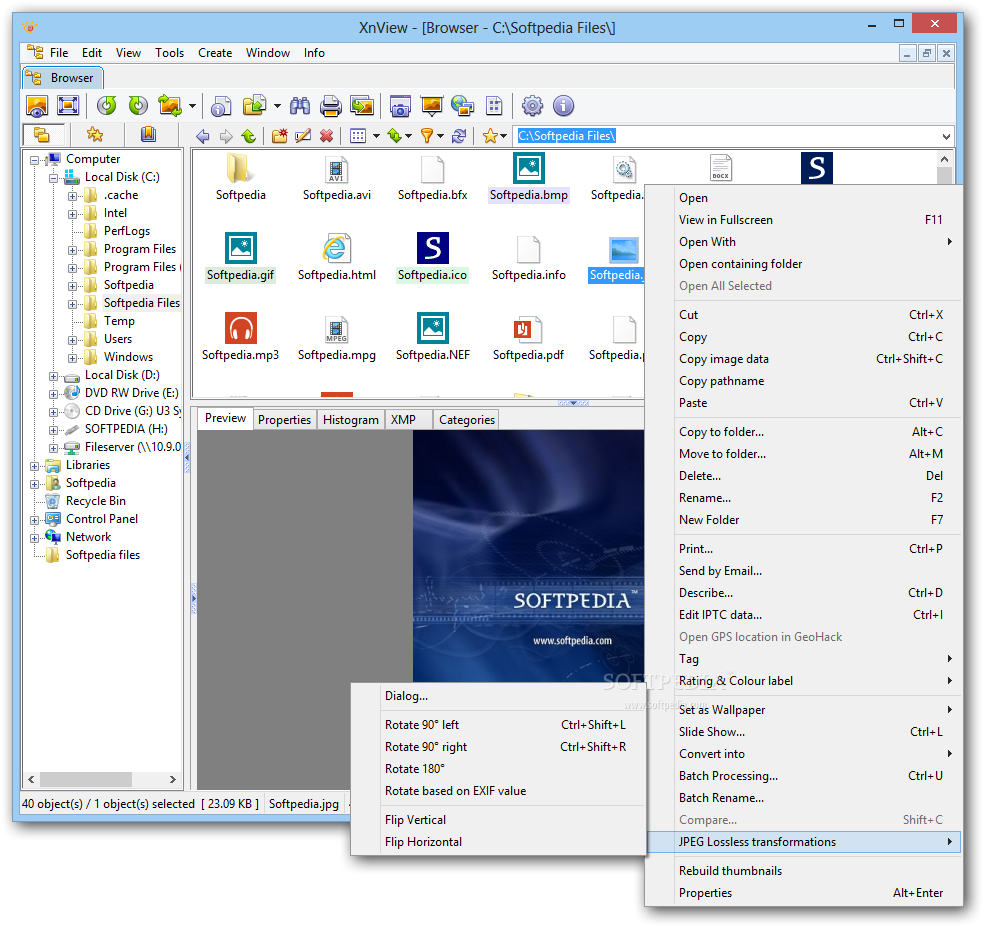Expand the .cache folder node
This screenshot has height=927, width=984.
pyautogui.click(x=73, y=196)
